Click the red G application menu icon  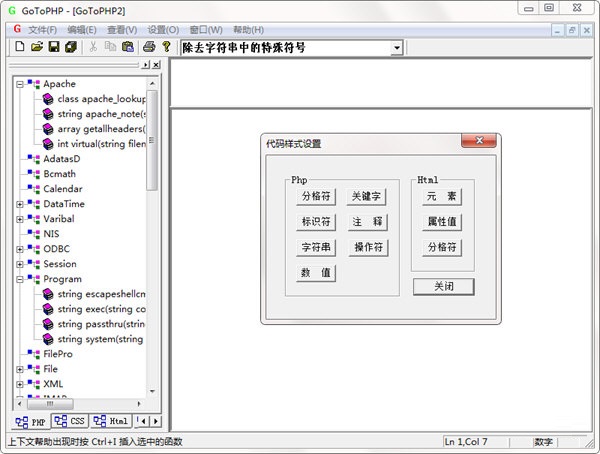(17, 29)
